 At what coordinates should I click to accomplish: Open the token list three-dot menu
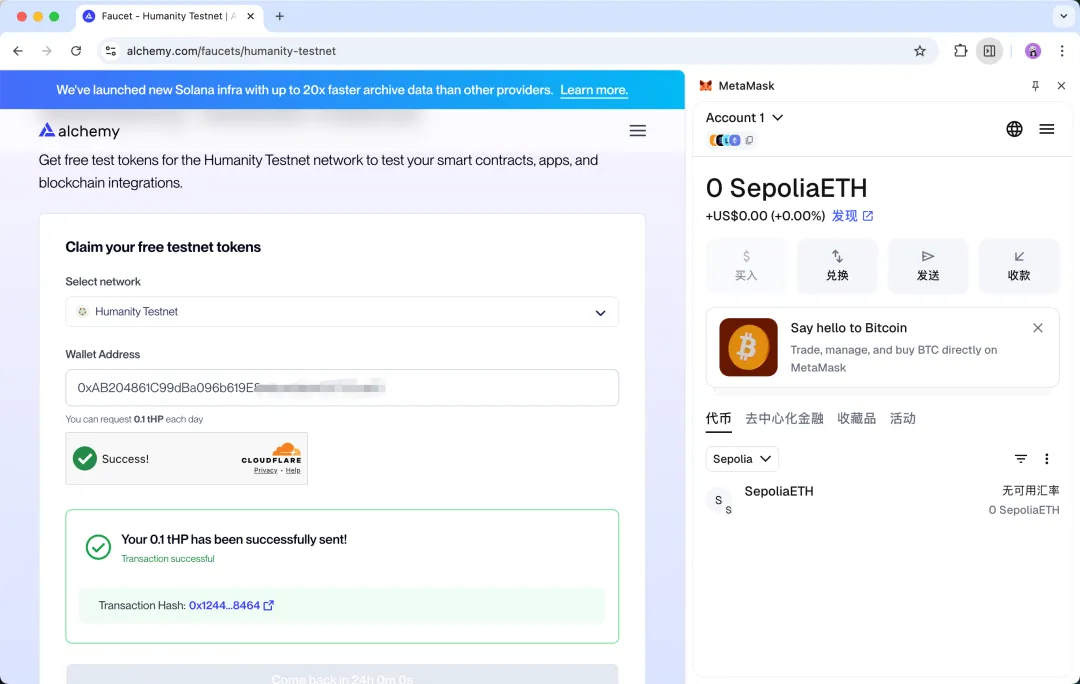pos(1046,459)
